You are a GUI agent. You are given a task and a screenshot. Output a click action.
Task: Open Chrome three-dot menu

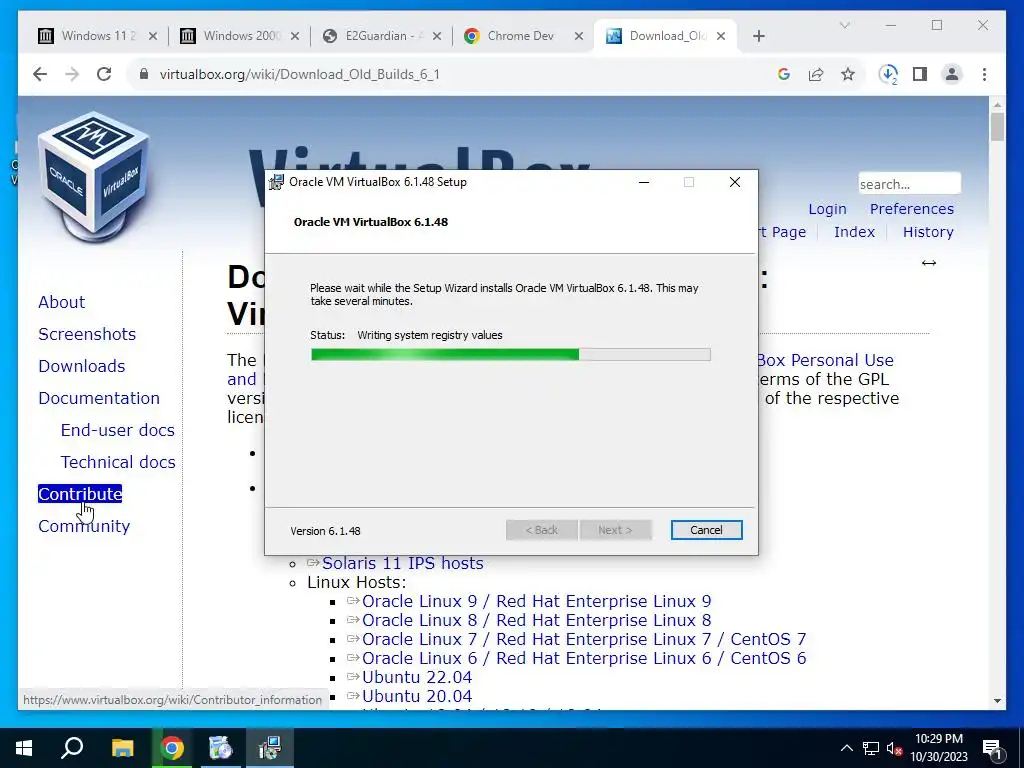point(984,74)
